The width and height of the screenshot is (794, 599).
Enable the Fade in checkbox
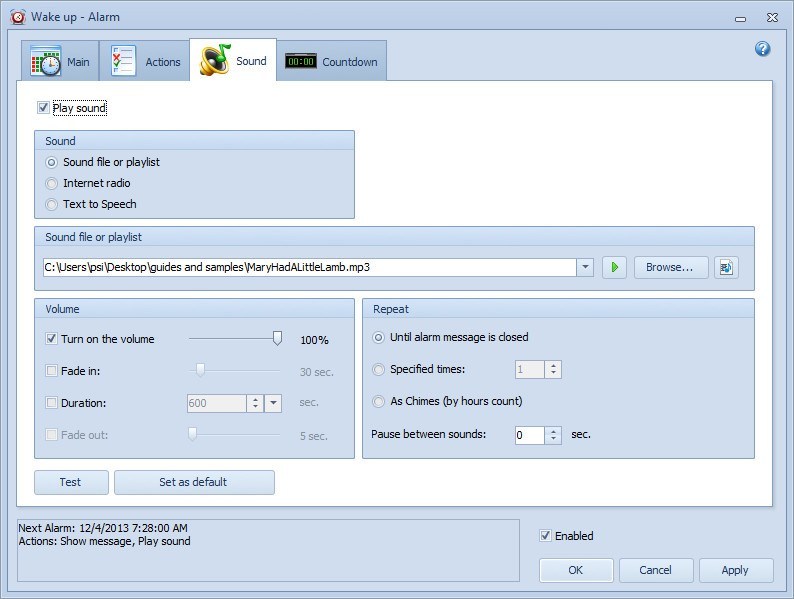point(51,371)
